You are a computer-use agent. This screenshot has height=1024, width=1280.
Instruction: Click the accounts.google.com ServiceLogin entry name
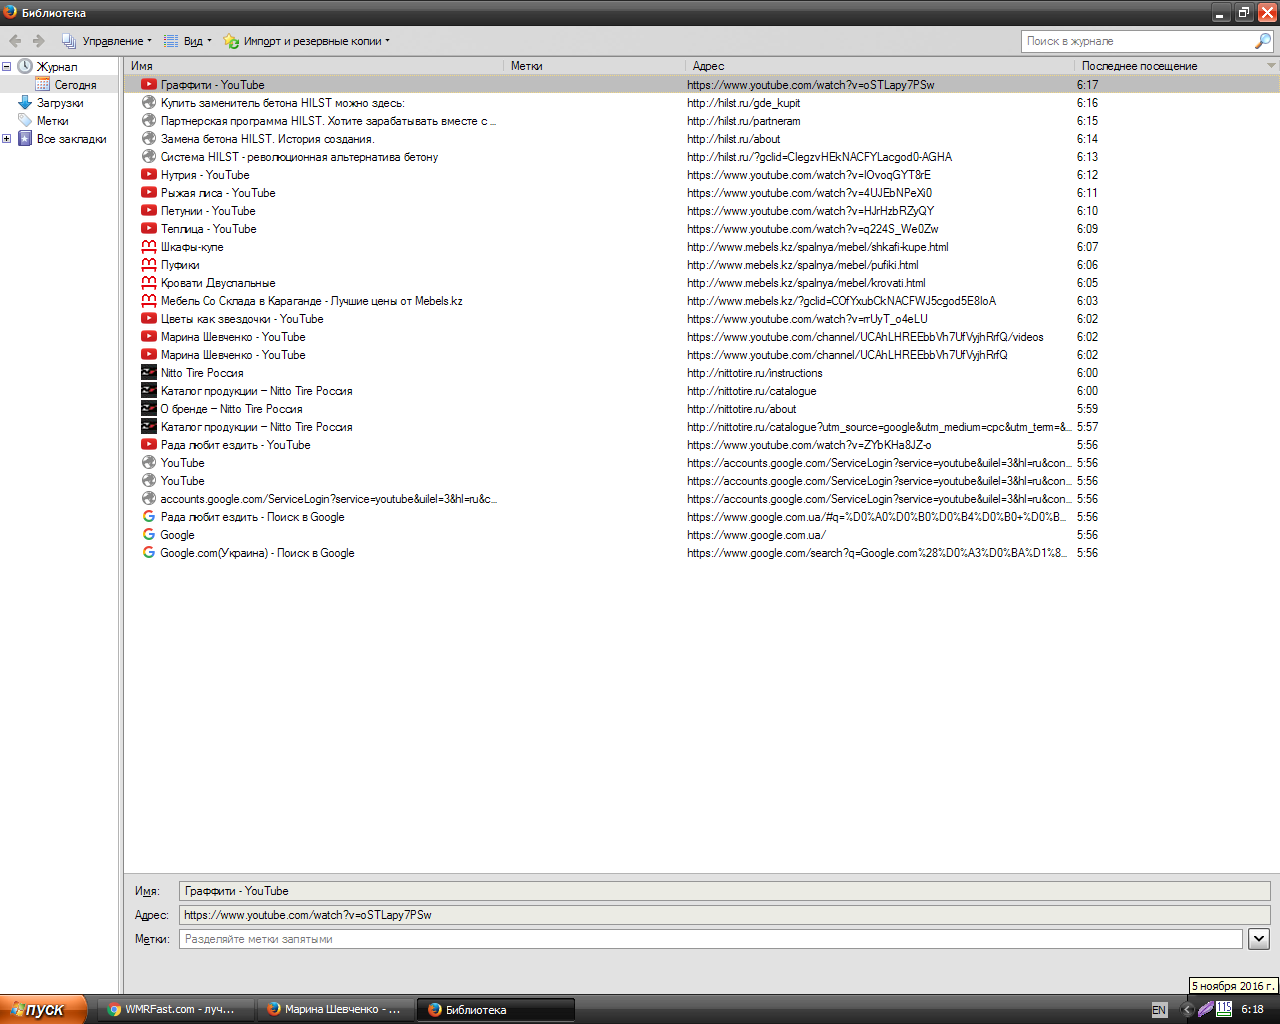point(329,499)
